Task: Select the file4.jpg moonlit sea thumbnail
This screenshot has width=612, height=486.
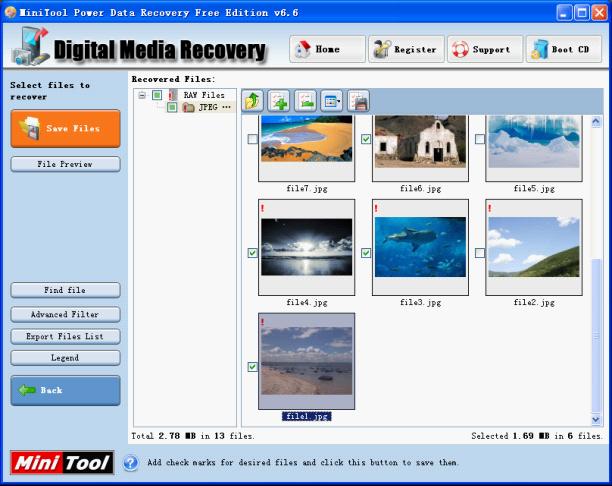Action: pos(307,247)
